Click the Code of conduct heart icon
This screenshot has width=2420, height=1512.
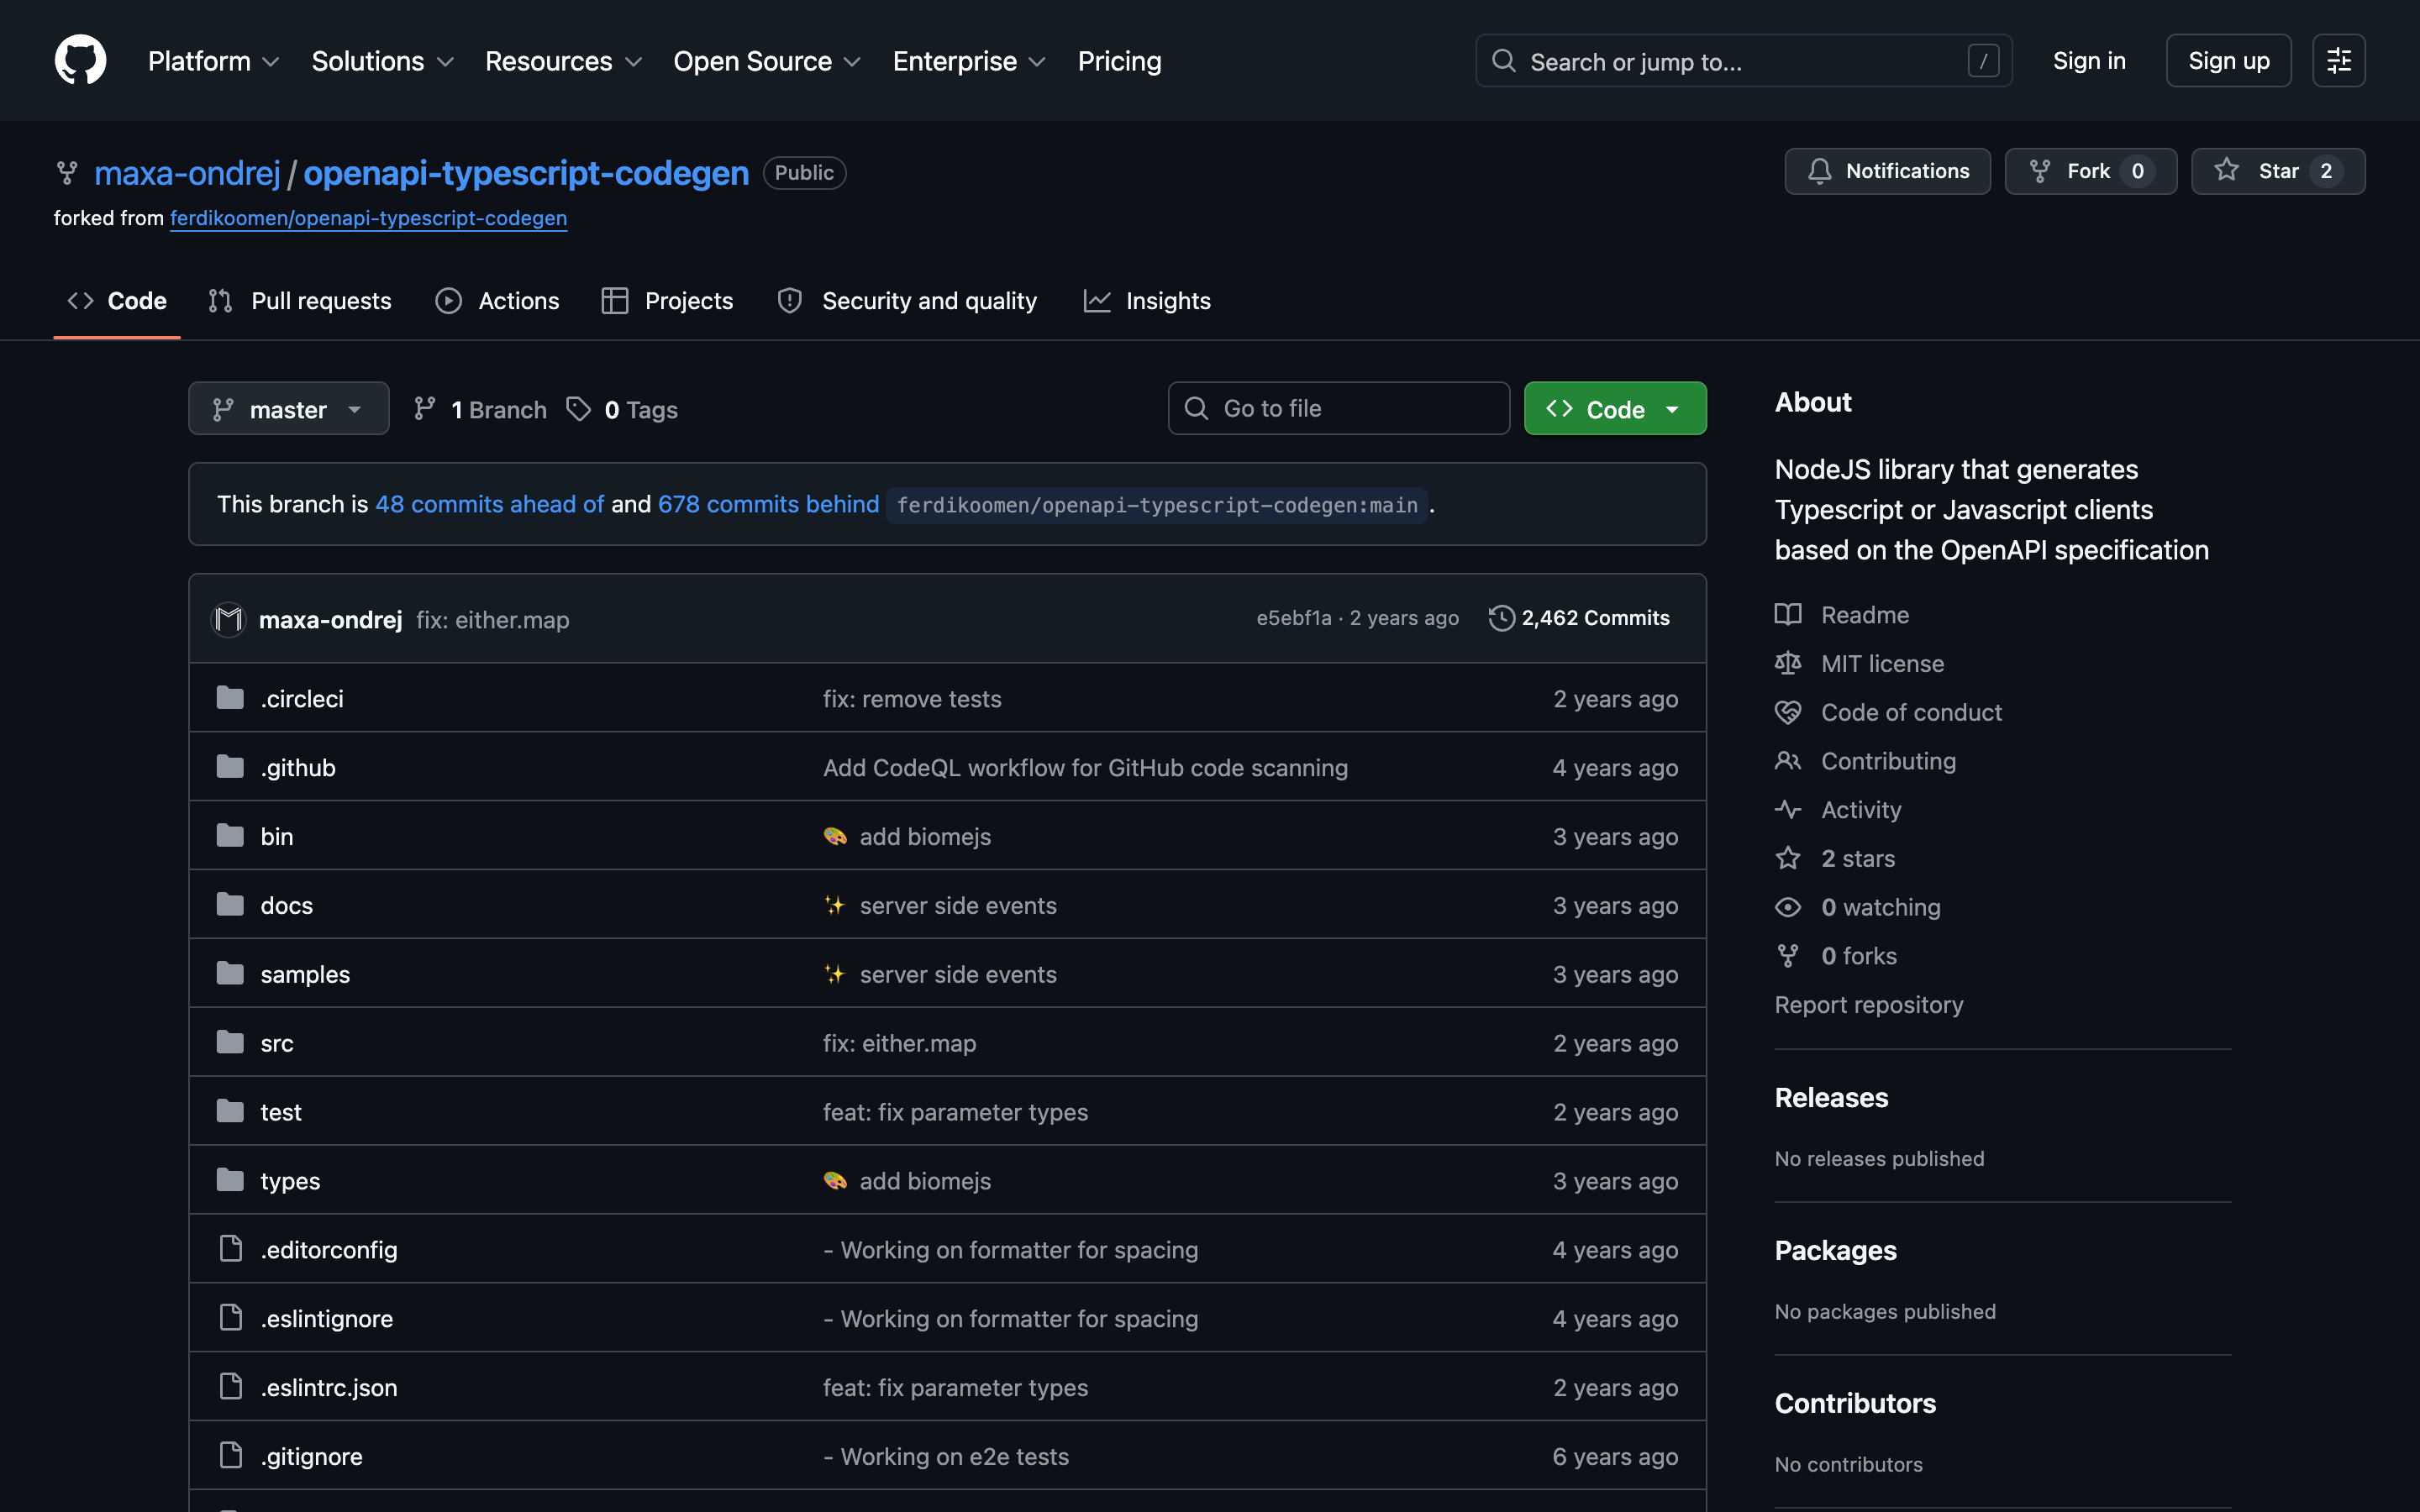point(1788,712)
